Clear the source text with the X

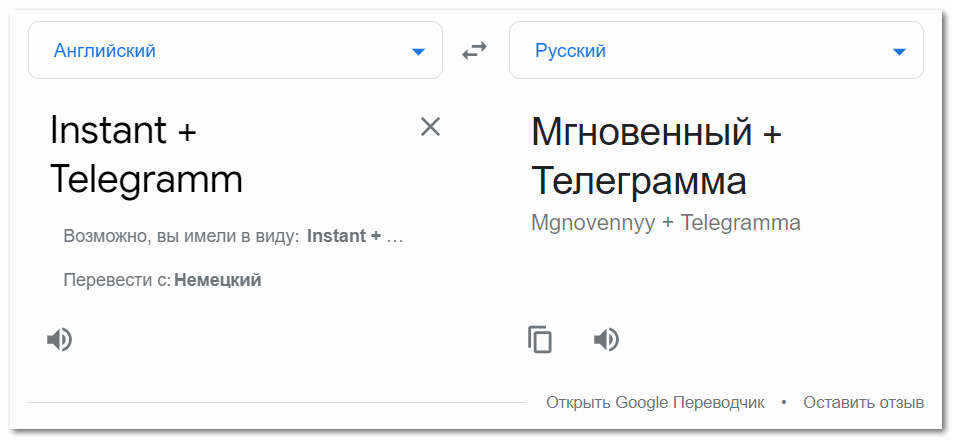tap(430, 127)
